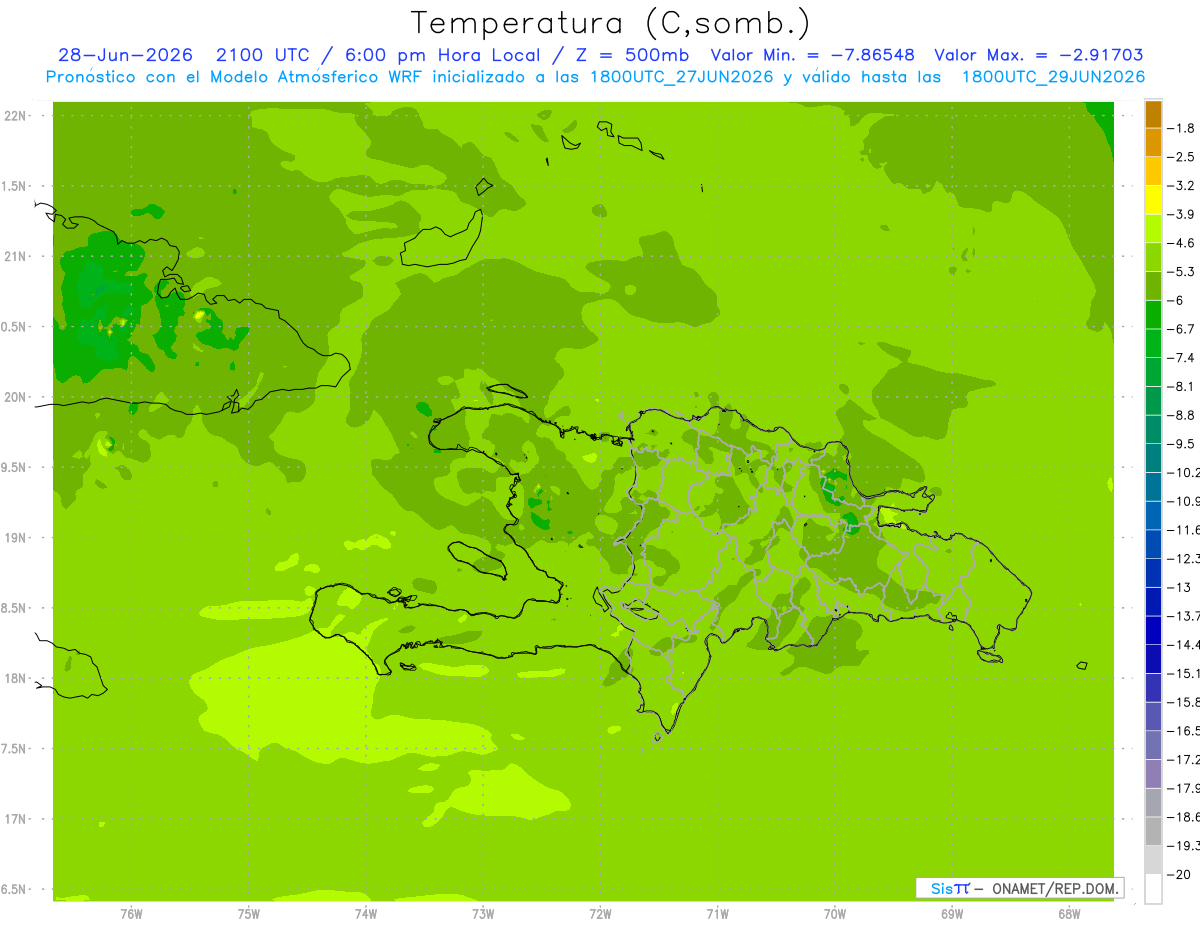This screenshot has height=927, width=1200.
Task: Click the '-20' color bar value
Action: [1178, 875]
